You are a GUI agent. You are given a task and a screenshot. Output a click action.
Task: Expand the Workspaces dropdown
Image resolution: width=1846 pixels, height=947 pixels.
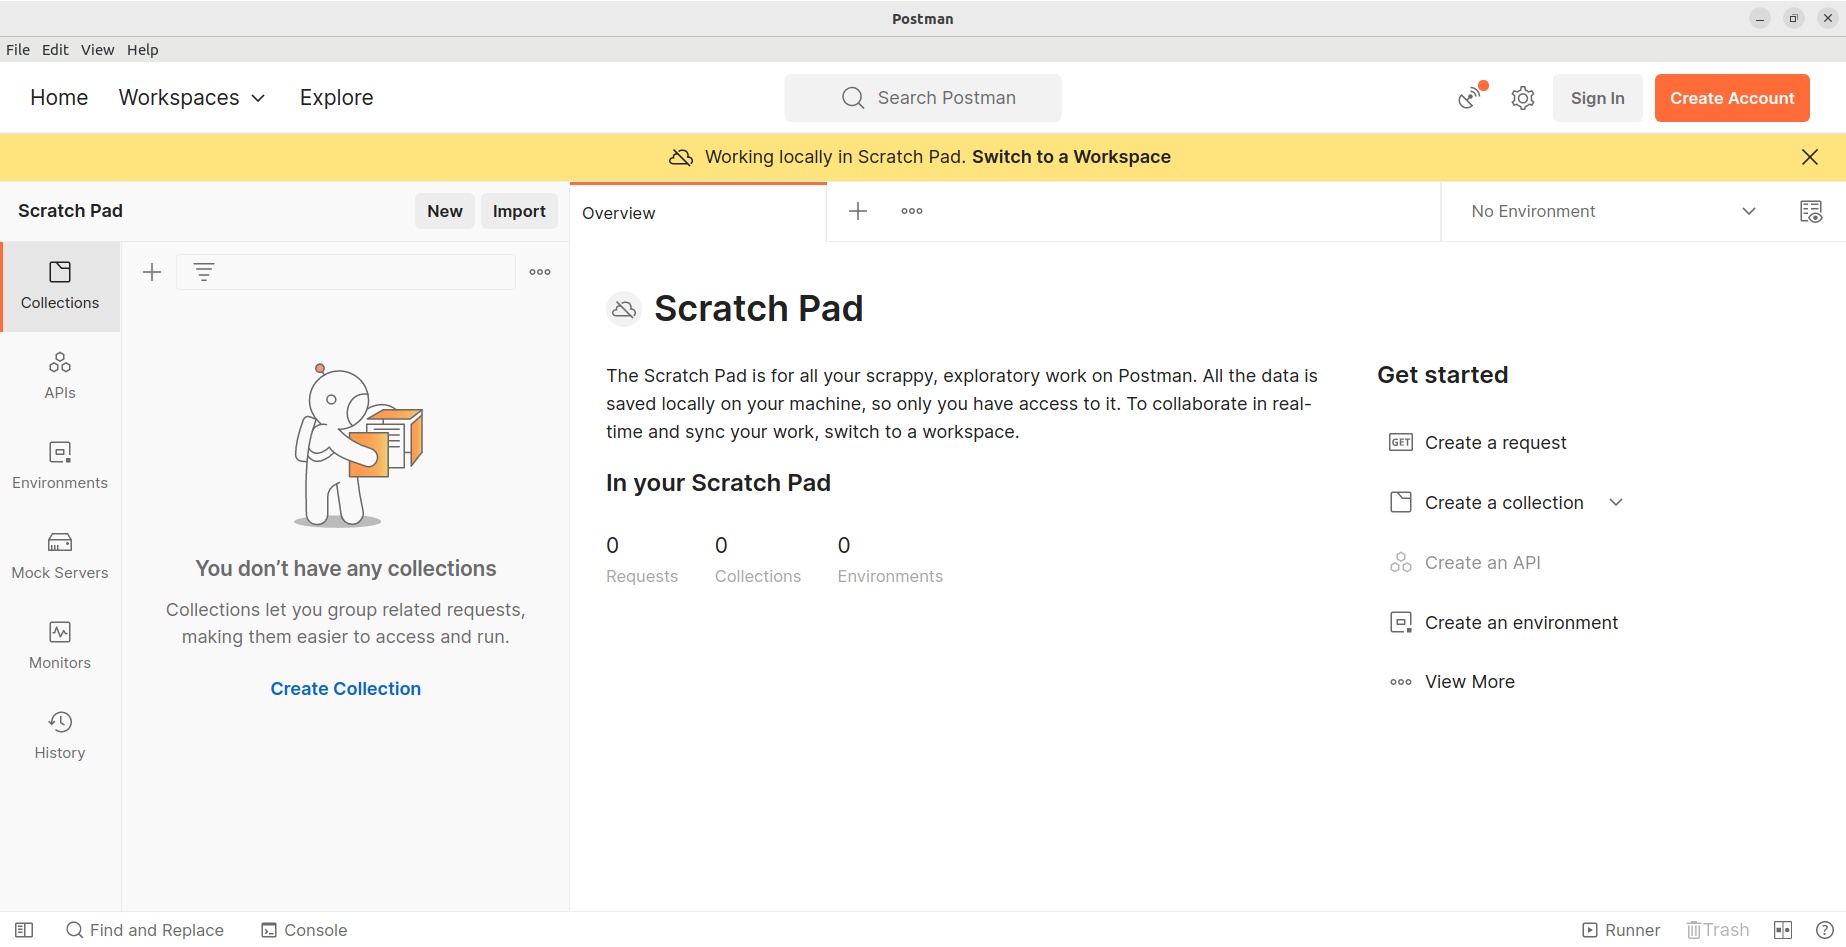coord(192,97)
